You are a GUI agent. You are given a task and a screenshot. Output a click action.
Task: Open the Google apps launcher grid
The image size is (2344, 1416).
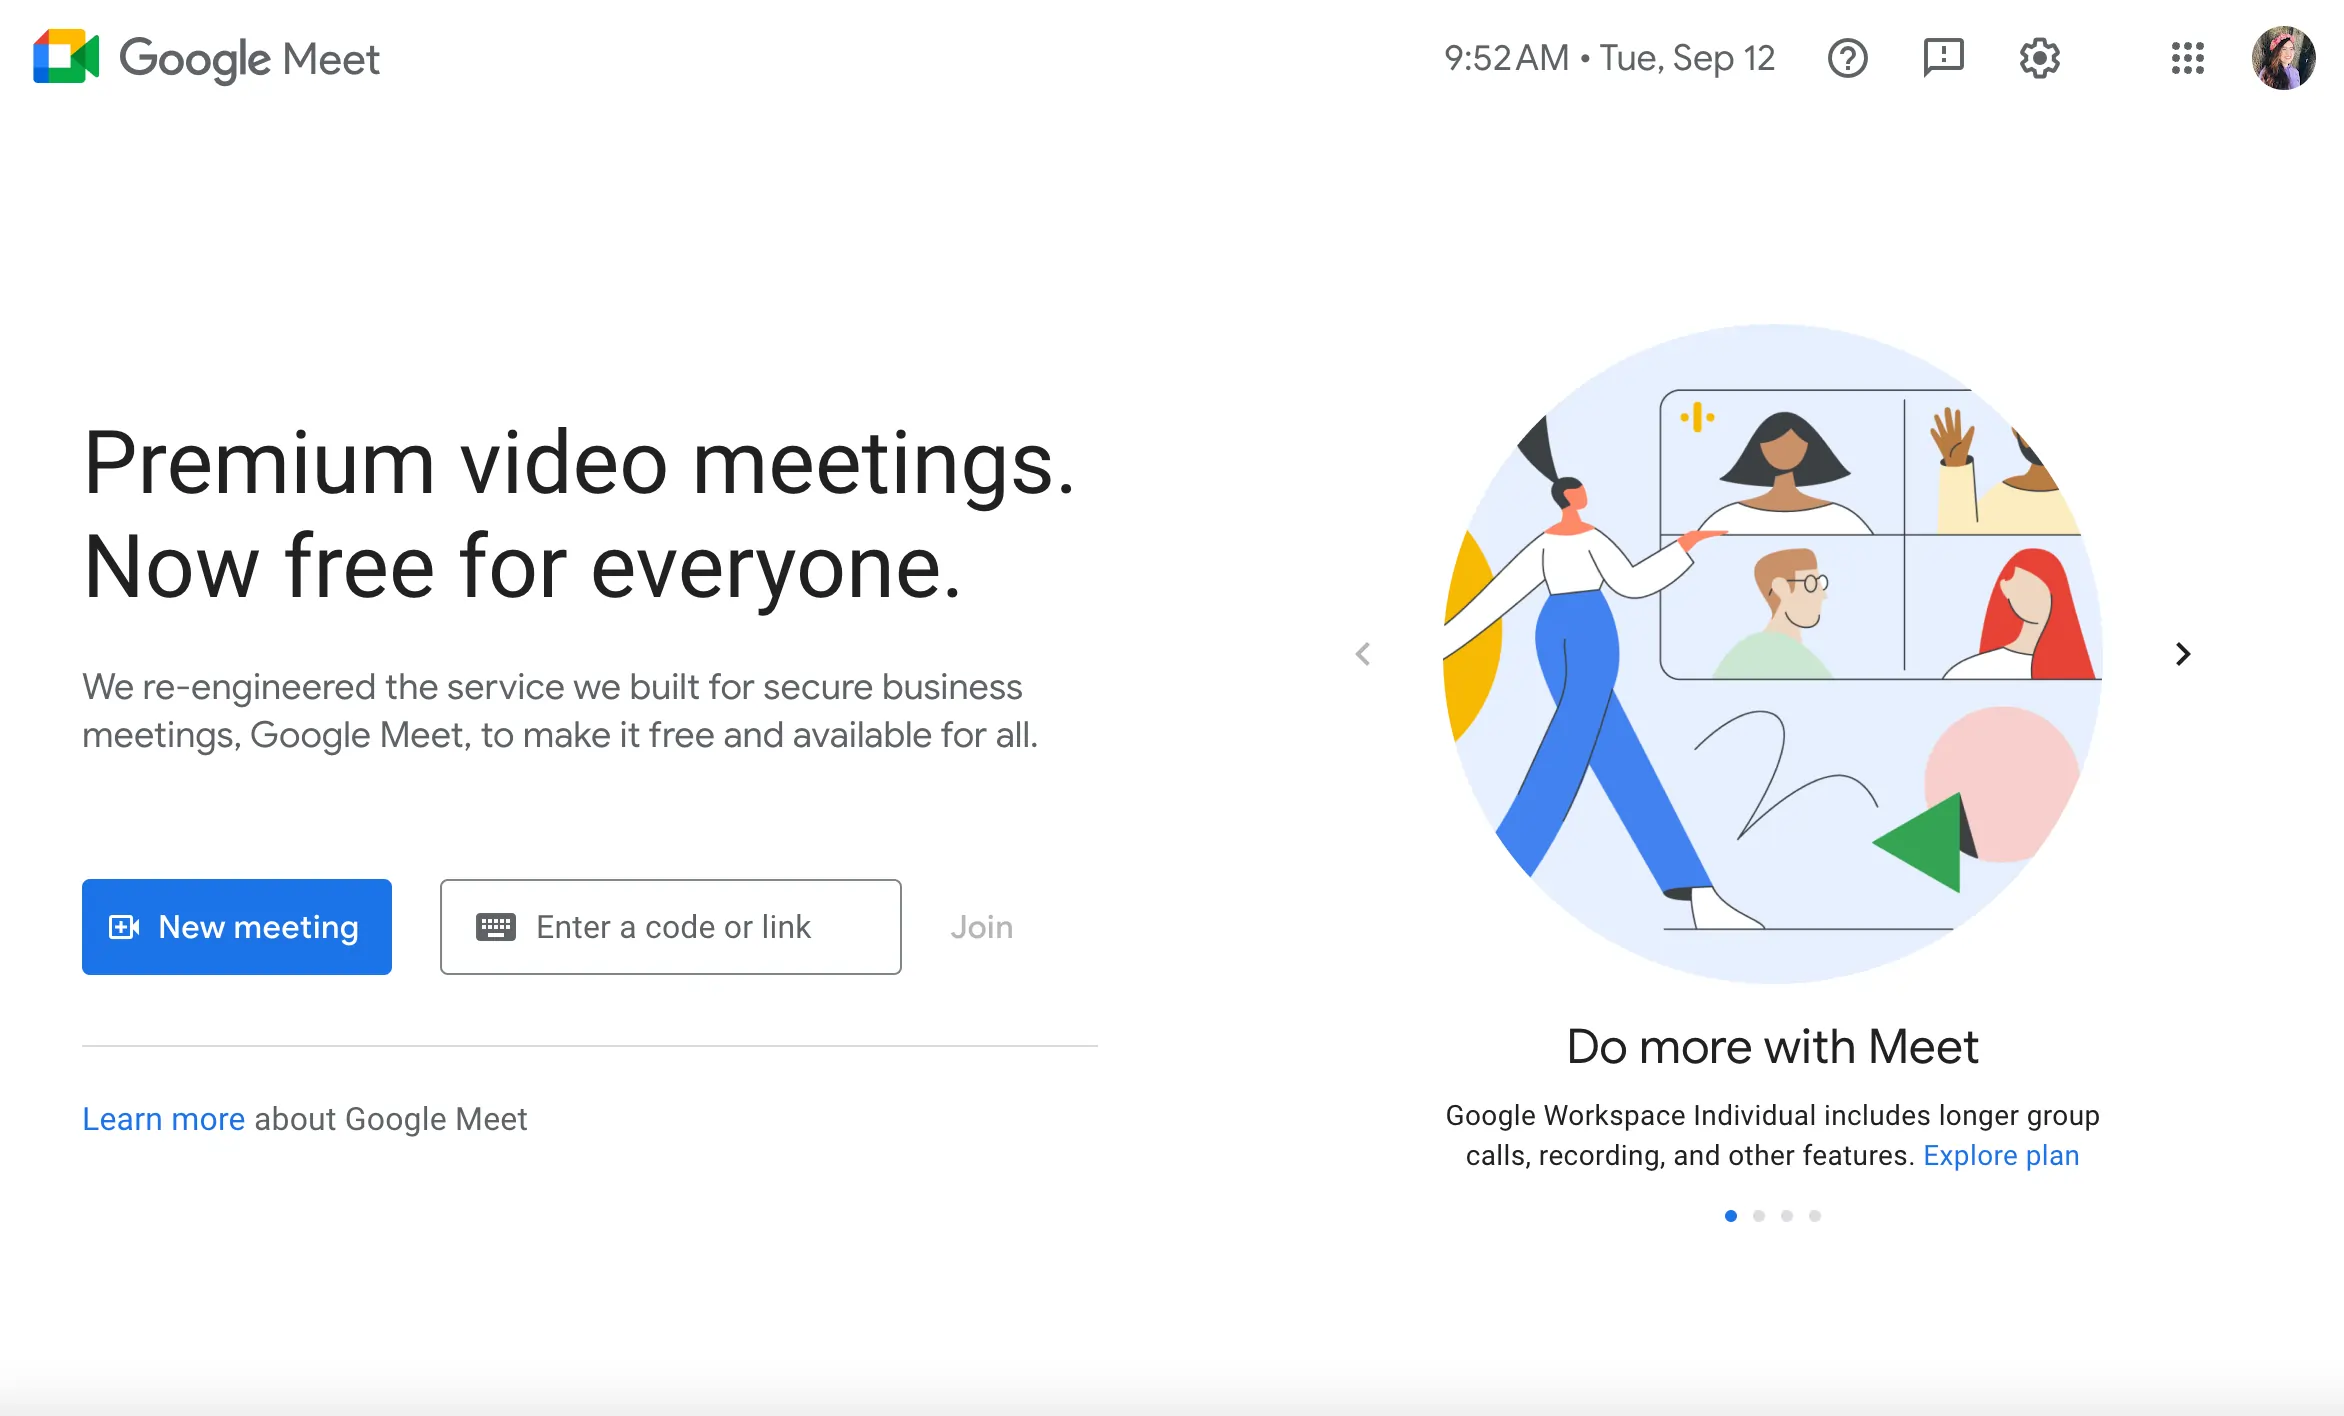click(2188, 58)
